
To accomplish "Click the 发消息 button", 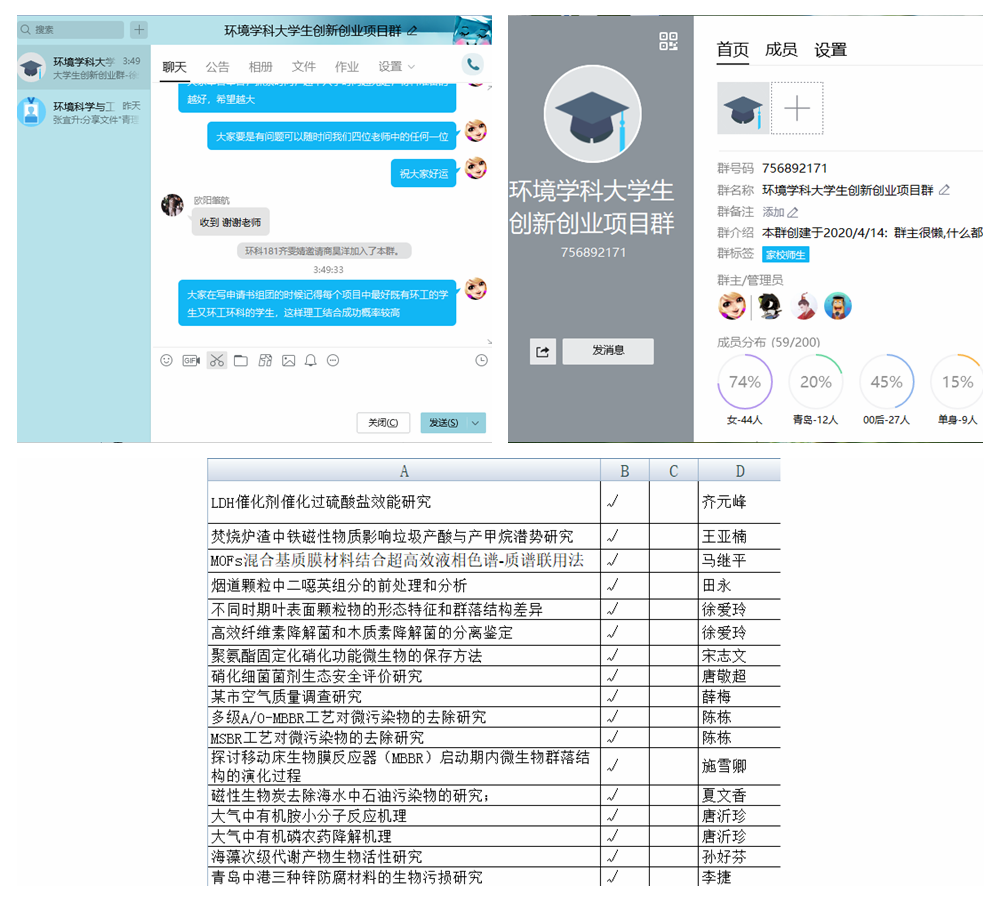I will [608, 351].
